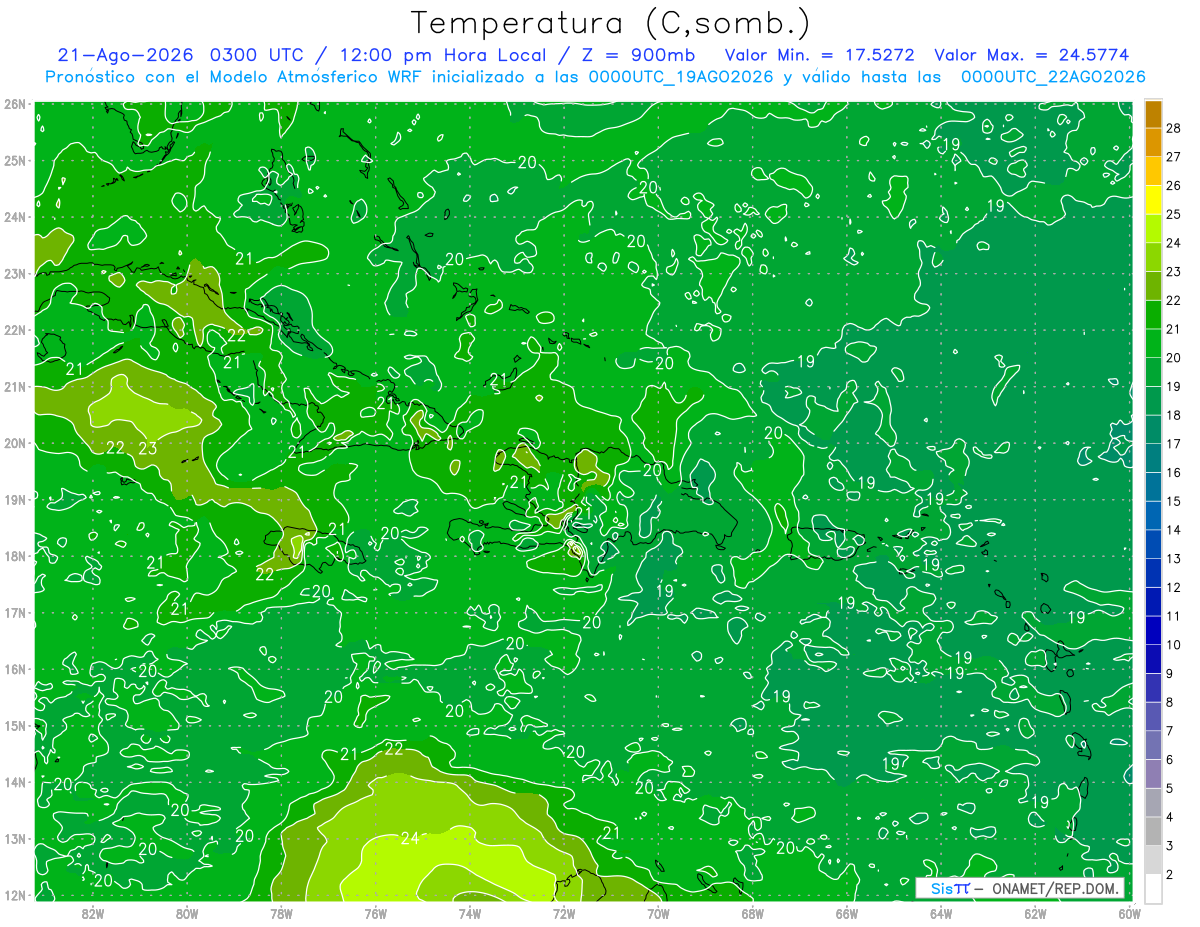The image size is (1200, 927).
Task: Click the '18N' latitude axis label
Action: (15, 556)
